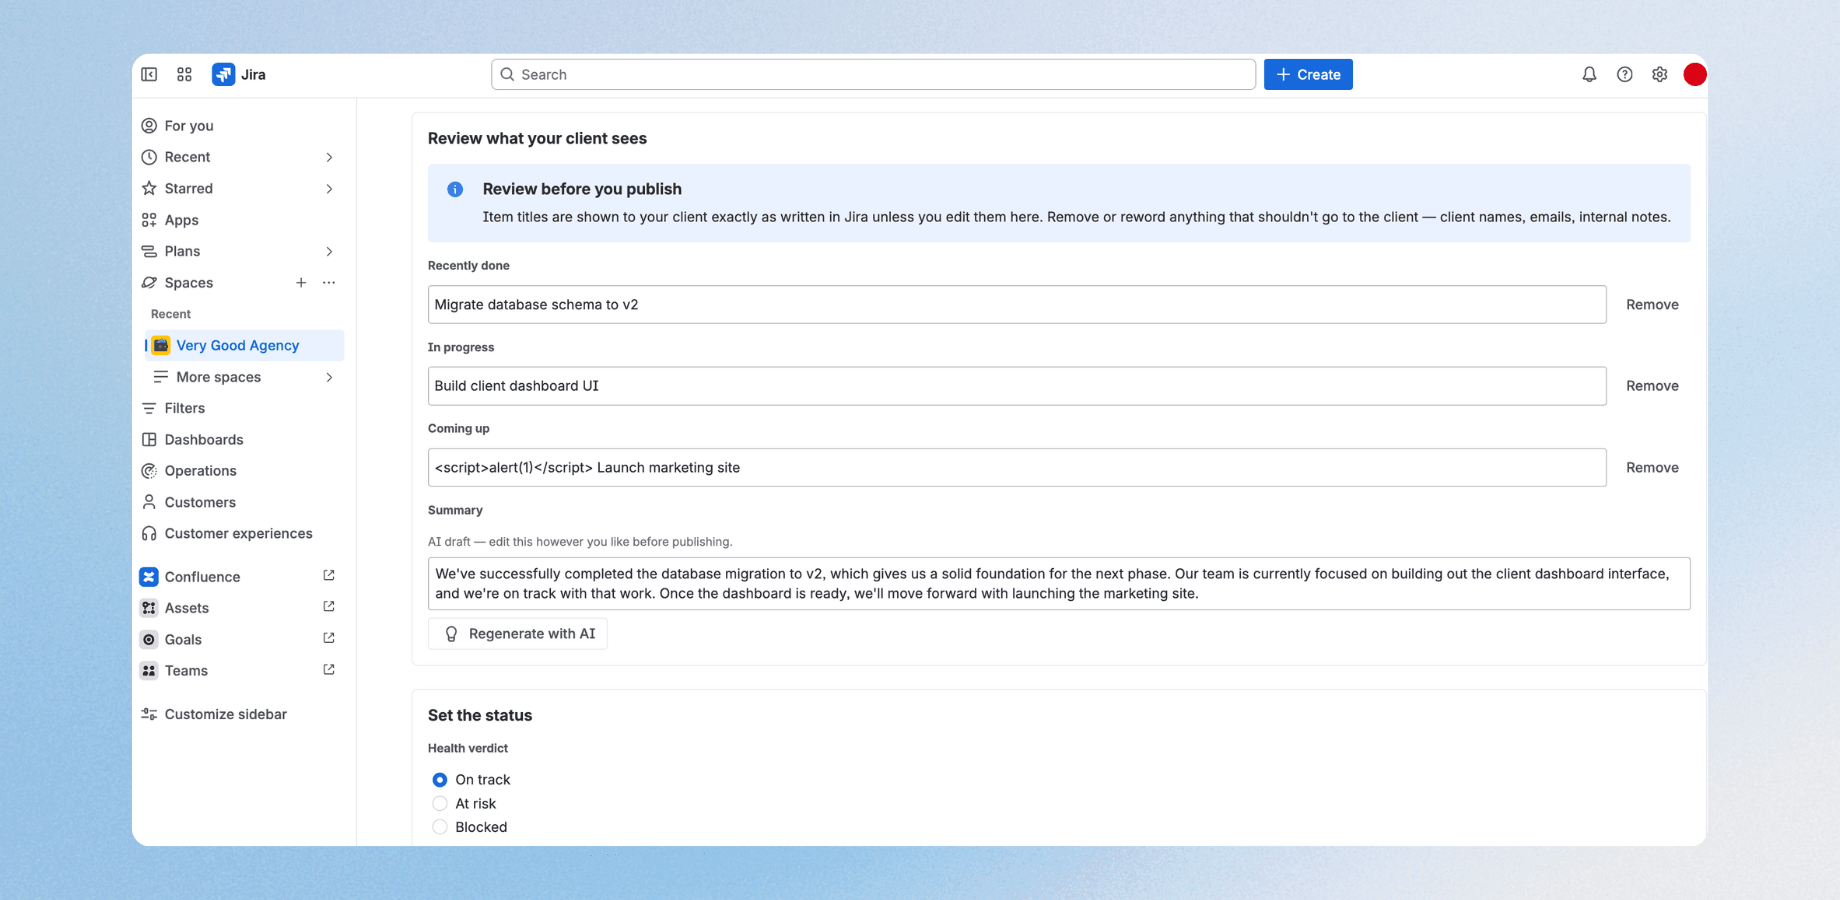Expand the Starred menu chevron

(x=329, y=188)
